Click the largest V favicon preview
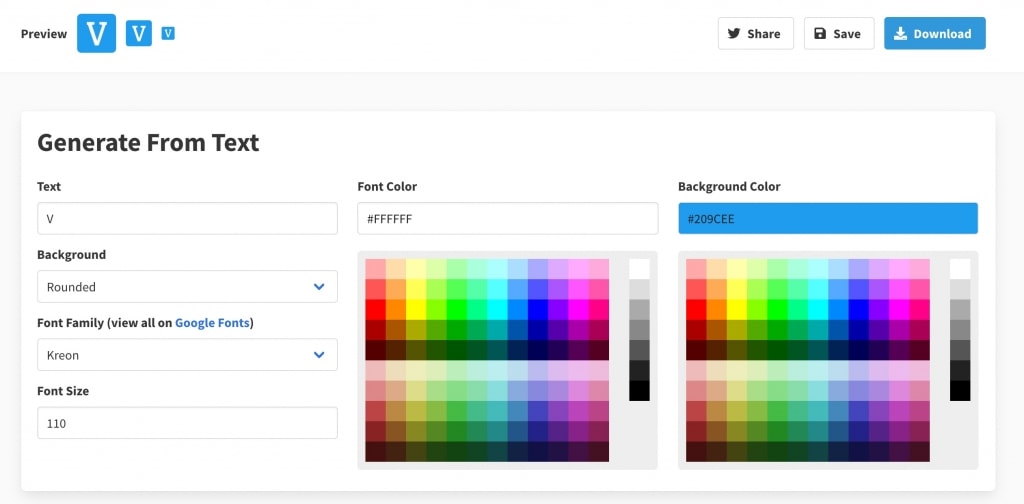This screenshot has height=504, width=1024. [x=97, y=33]
